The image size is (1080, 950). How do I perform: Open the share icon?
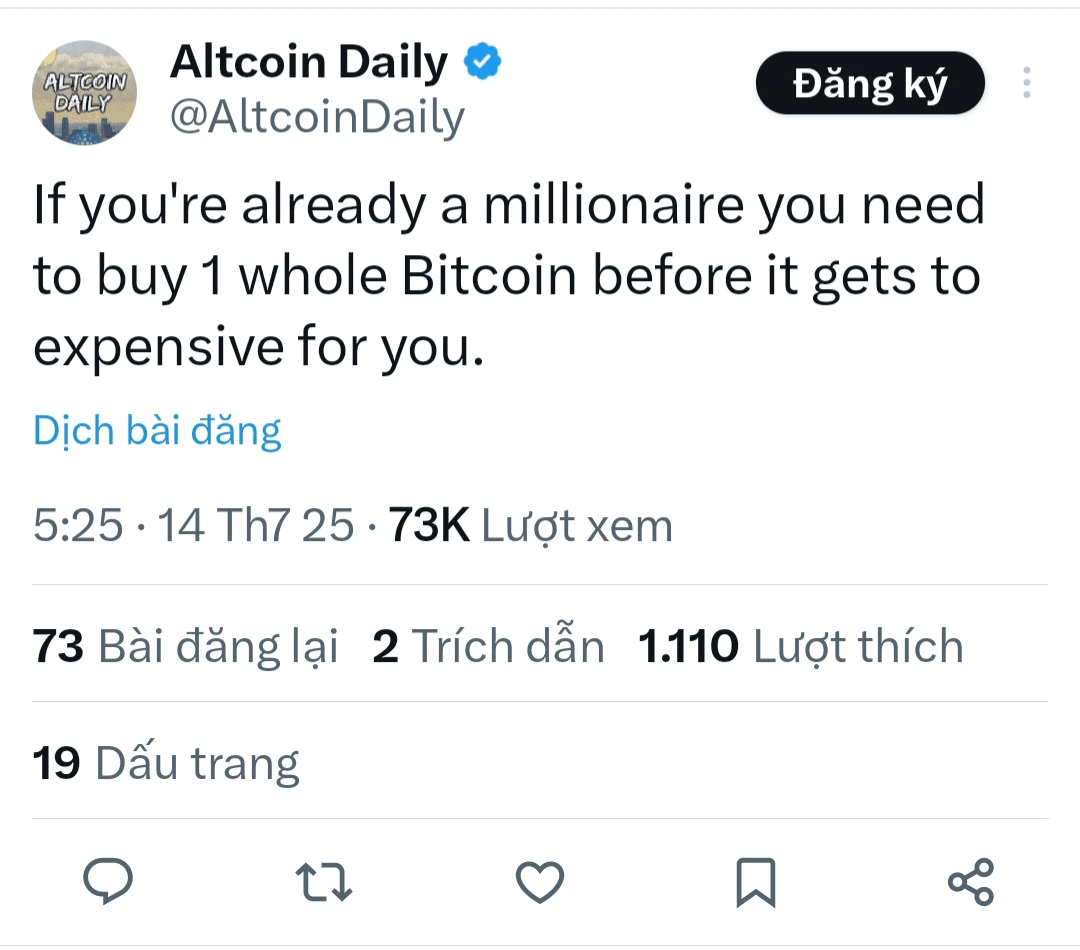pos(971,882)
